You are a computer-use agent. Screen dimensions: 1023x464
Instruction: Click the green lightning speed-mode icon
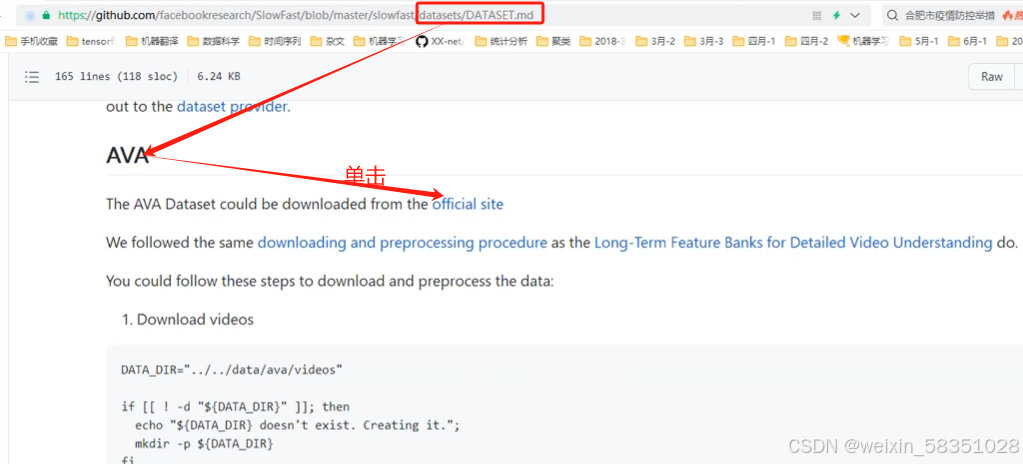pos(836,15)
